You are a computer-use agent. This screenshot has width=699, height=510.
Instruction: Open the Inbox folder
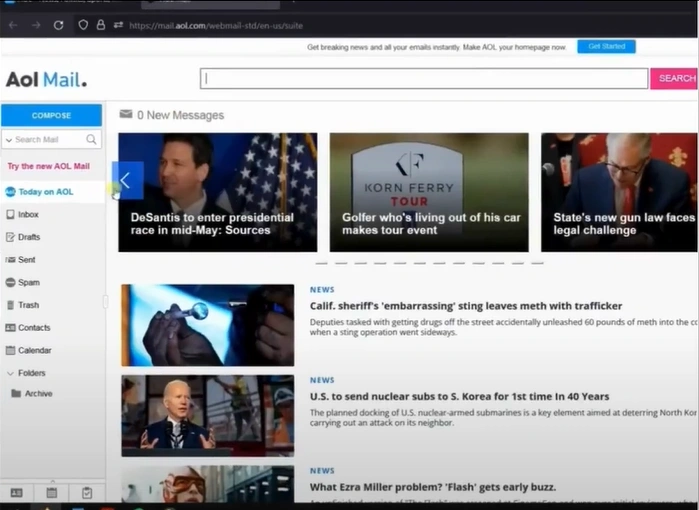click(28, 214)
